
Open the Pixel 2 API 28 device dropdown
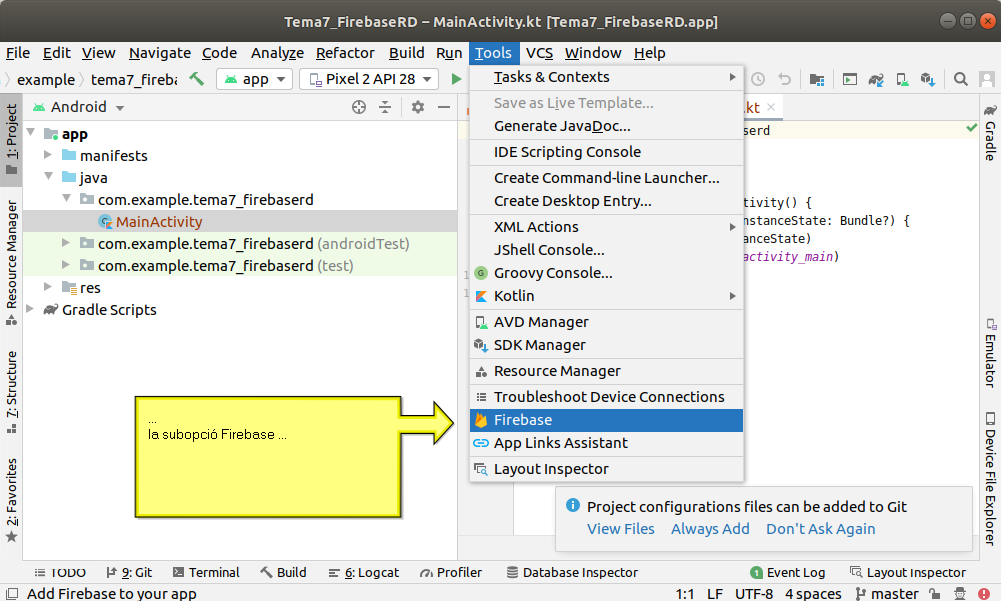369,79
